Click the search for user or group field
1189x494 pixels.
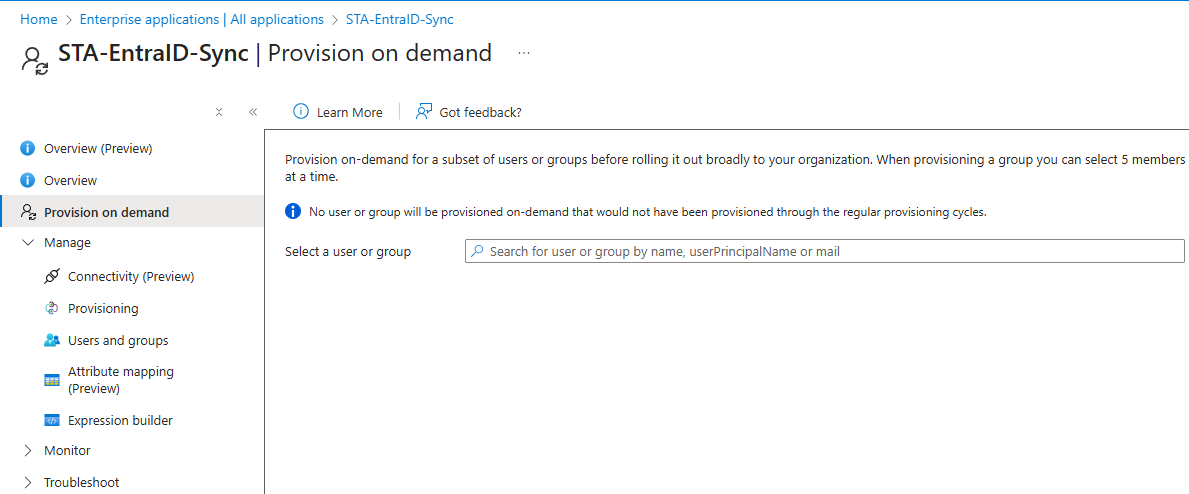[x=824, y=252]
